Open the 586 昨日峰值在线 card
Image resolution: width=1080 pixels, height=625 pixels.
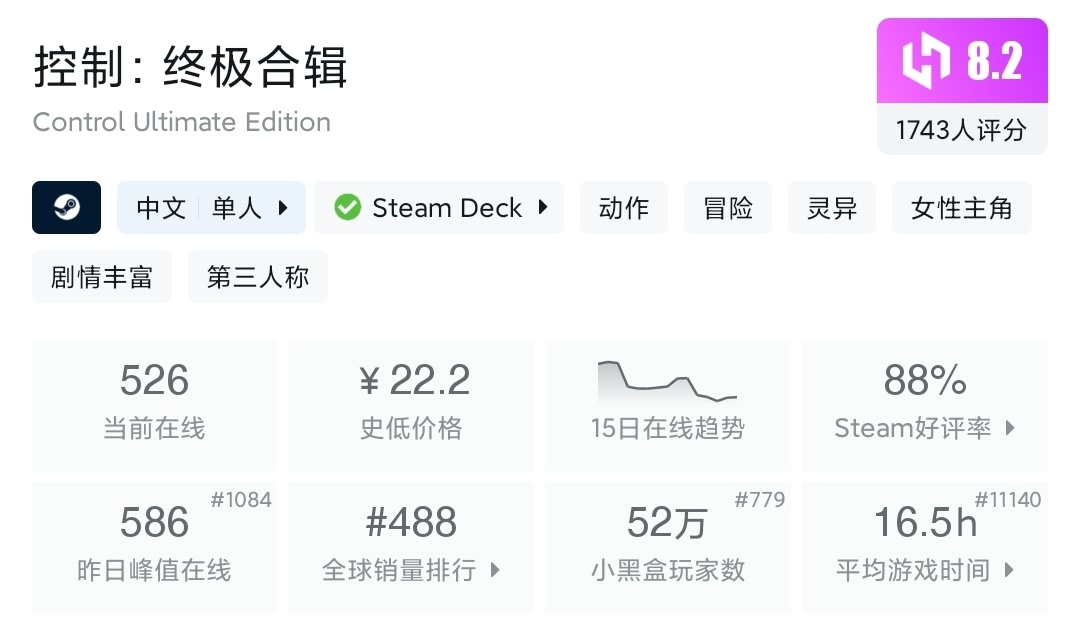tap(154, 546)
